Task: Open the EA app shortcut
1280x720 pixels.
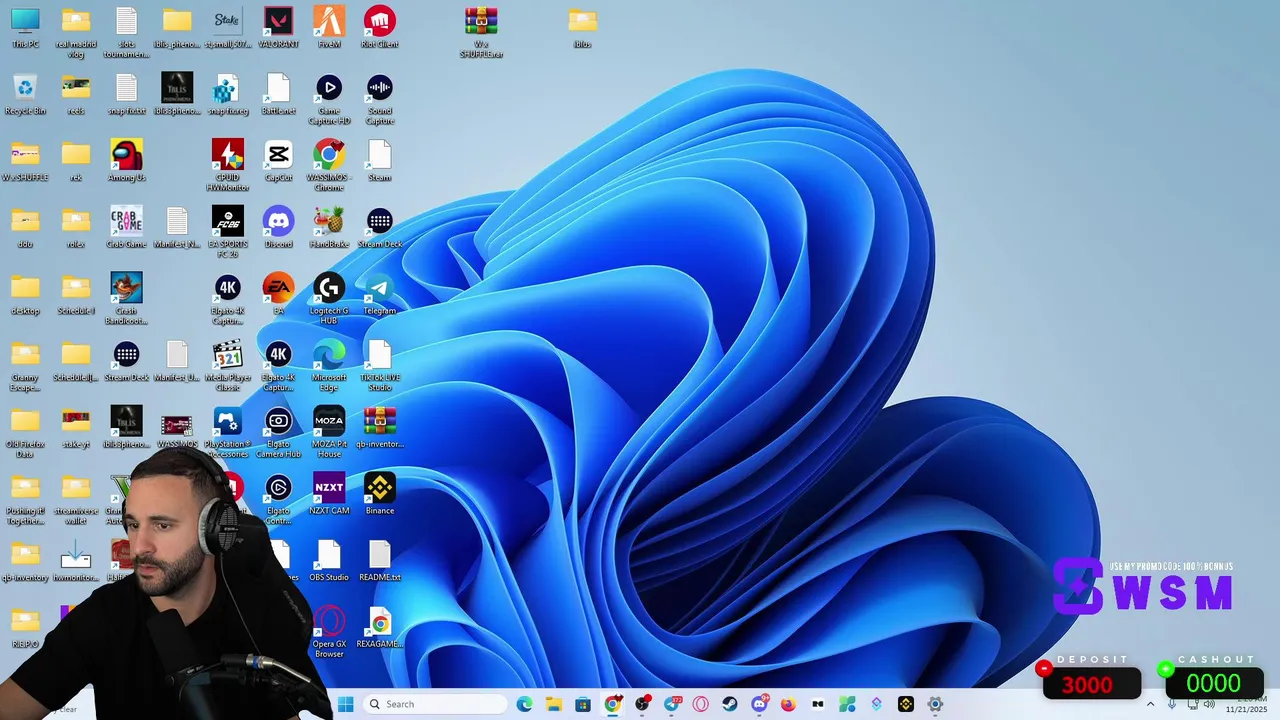Action: 278,294
